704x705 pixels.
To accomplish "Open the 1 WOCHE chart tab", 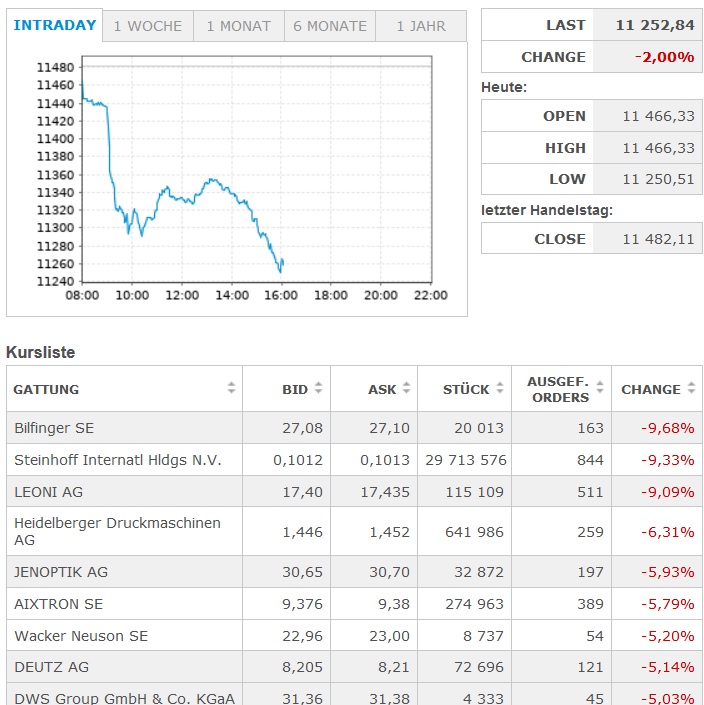I will pos(148,26).
